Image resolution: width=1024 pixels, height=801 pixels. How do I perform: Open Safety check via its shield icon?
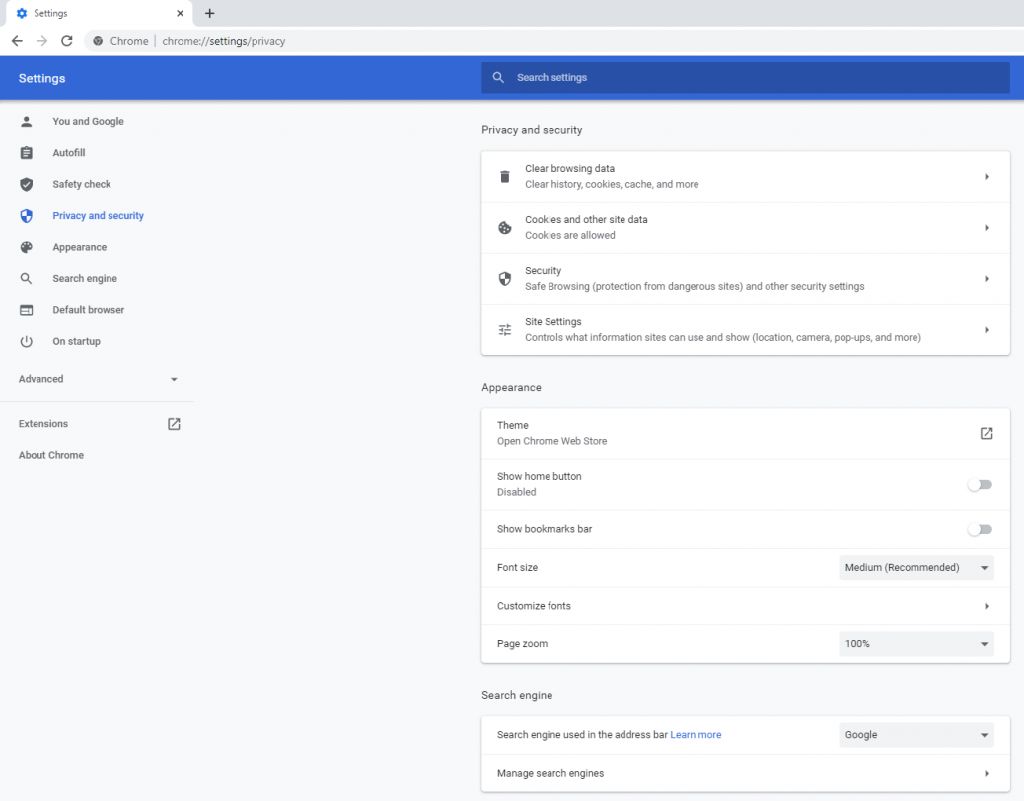[x=25, y=184]
